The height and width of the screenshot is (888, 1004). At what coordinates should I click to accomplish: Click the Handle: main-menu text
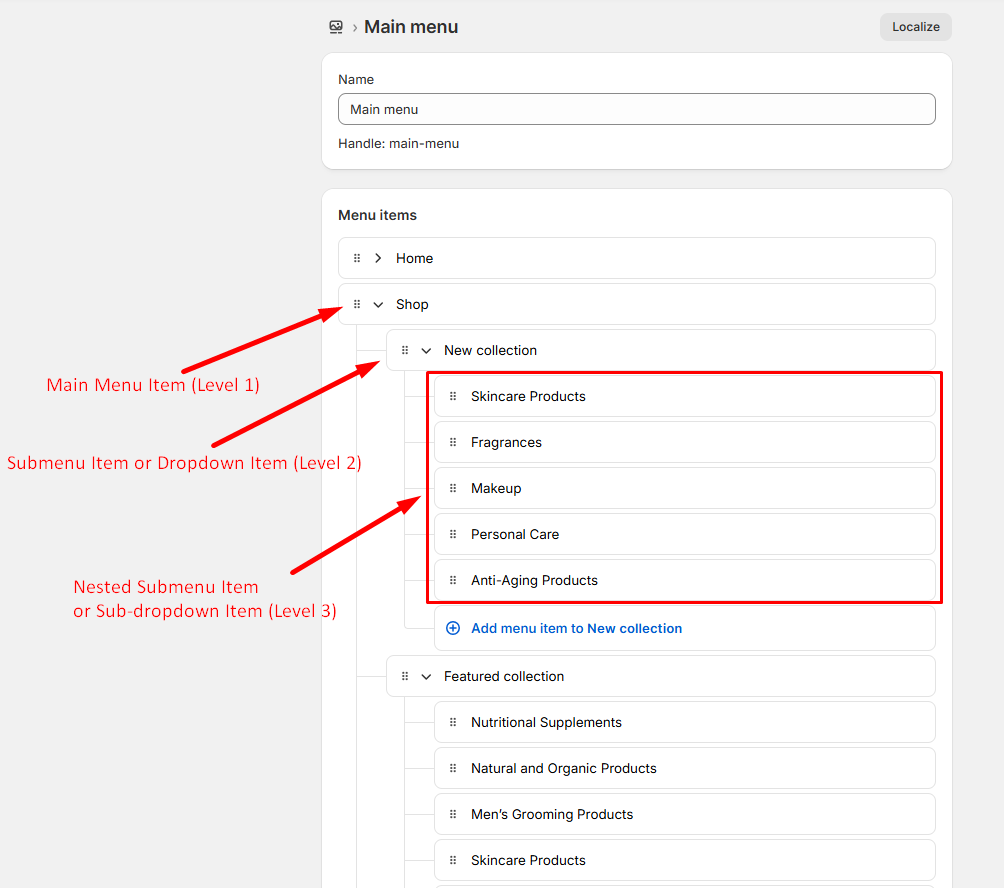click(x=398, y=143)
